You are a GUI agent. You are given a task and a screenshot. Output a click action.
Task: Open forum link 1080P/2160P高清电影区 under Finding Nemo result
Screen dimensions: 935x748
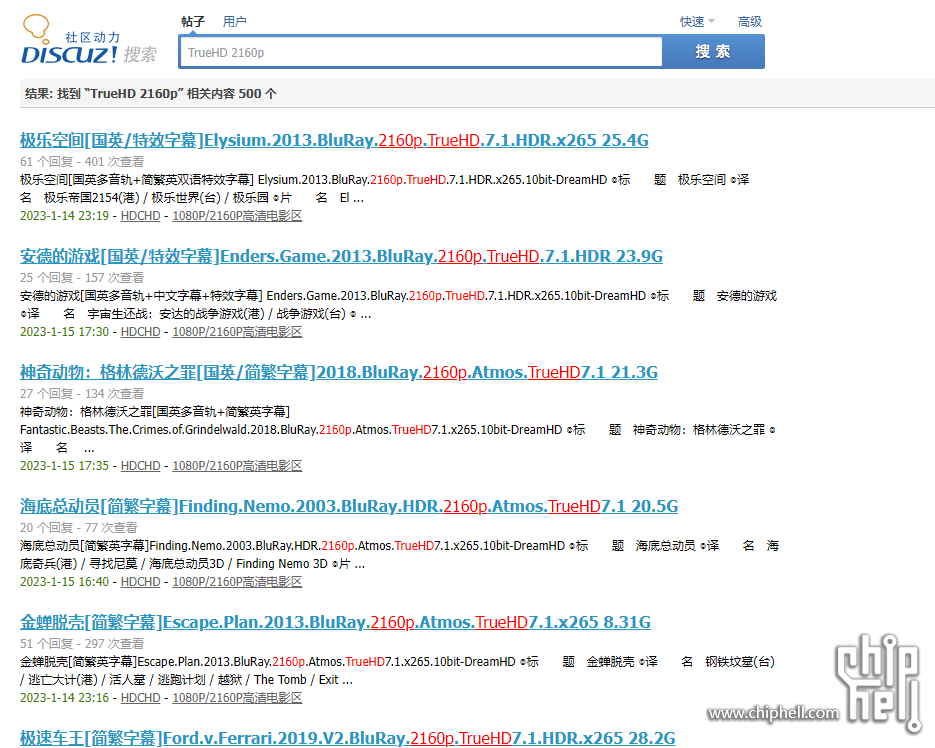coord(237,582)
